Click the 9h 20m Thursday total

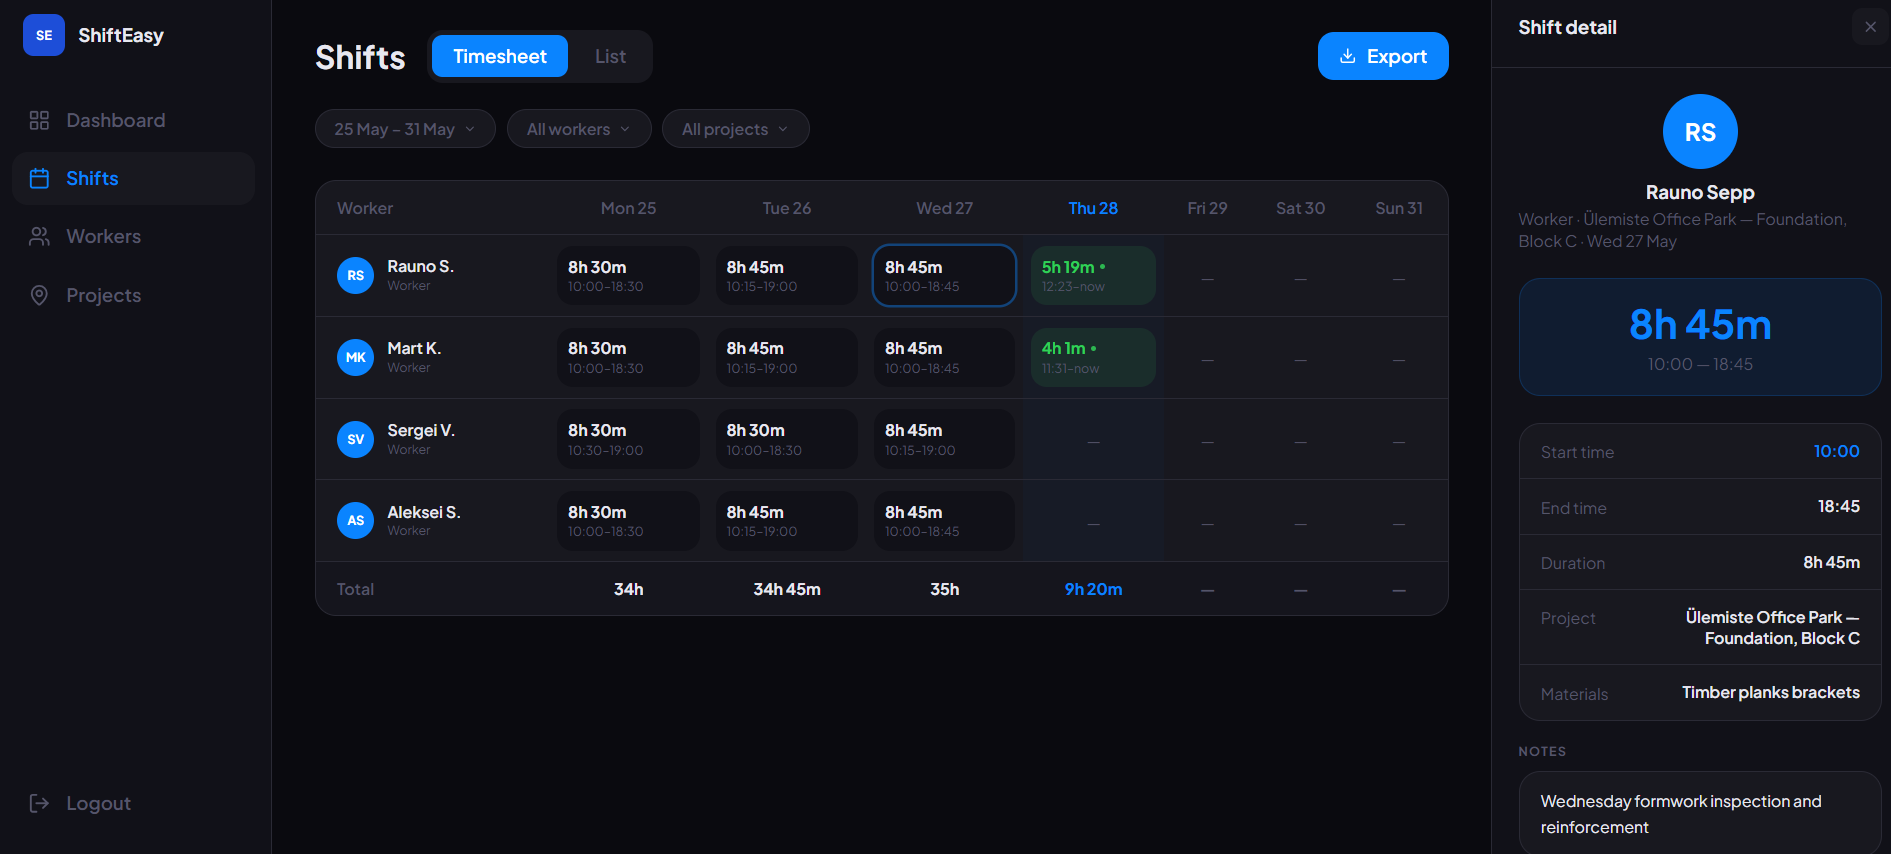pos(1093,589)
